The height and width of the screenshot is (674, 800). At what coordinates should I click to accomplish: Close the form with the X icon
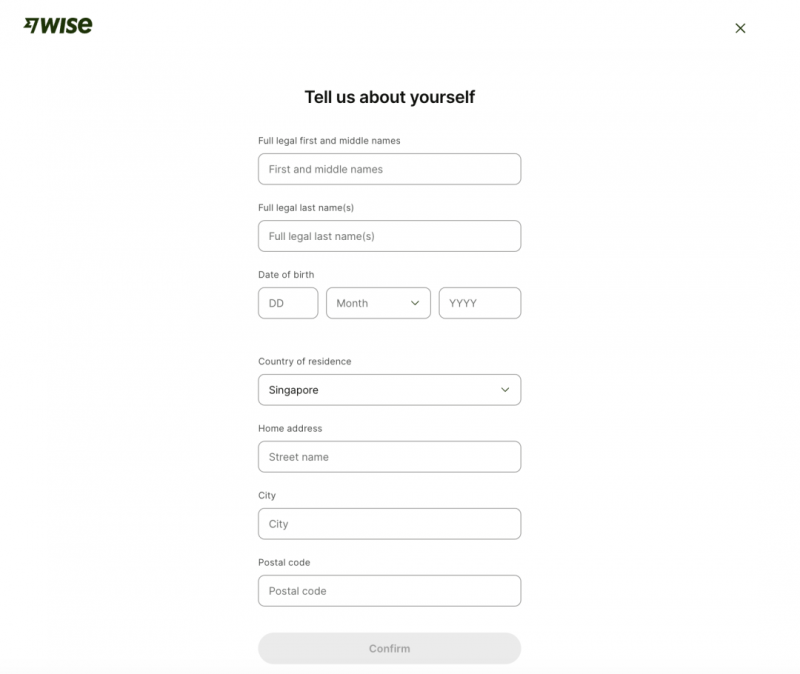click(740, 28)
